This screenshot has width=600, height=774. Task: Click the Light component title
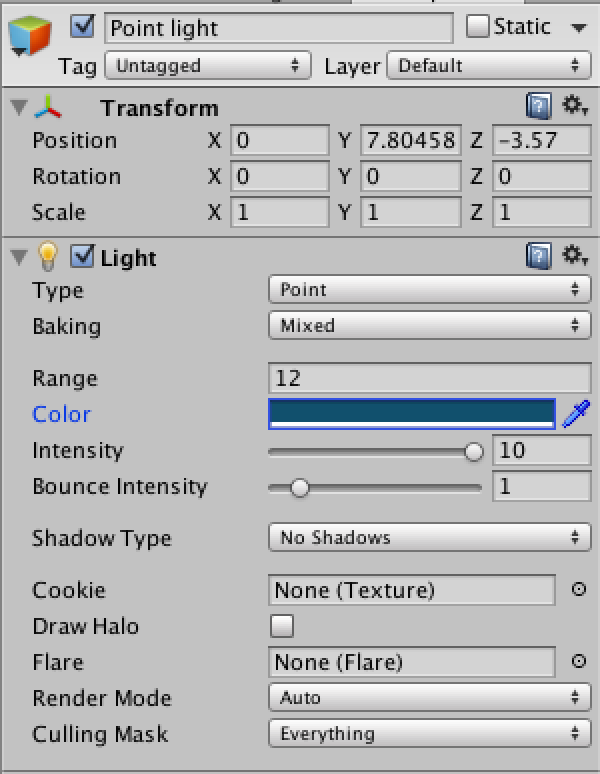tap(128, 258)
